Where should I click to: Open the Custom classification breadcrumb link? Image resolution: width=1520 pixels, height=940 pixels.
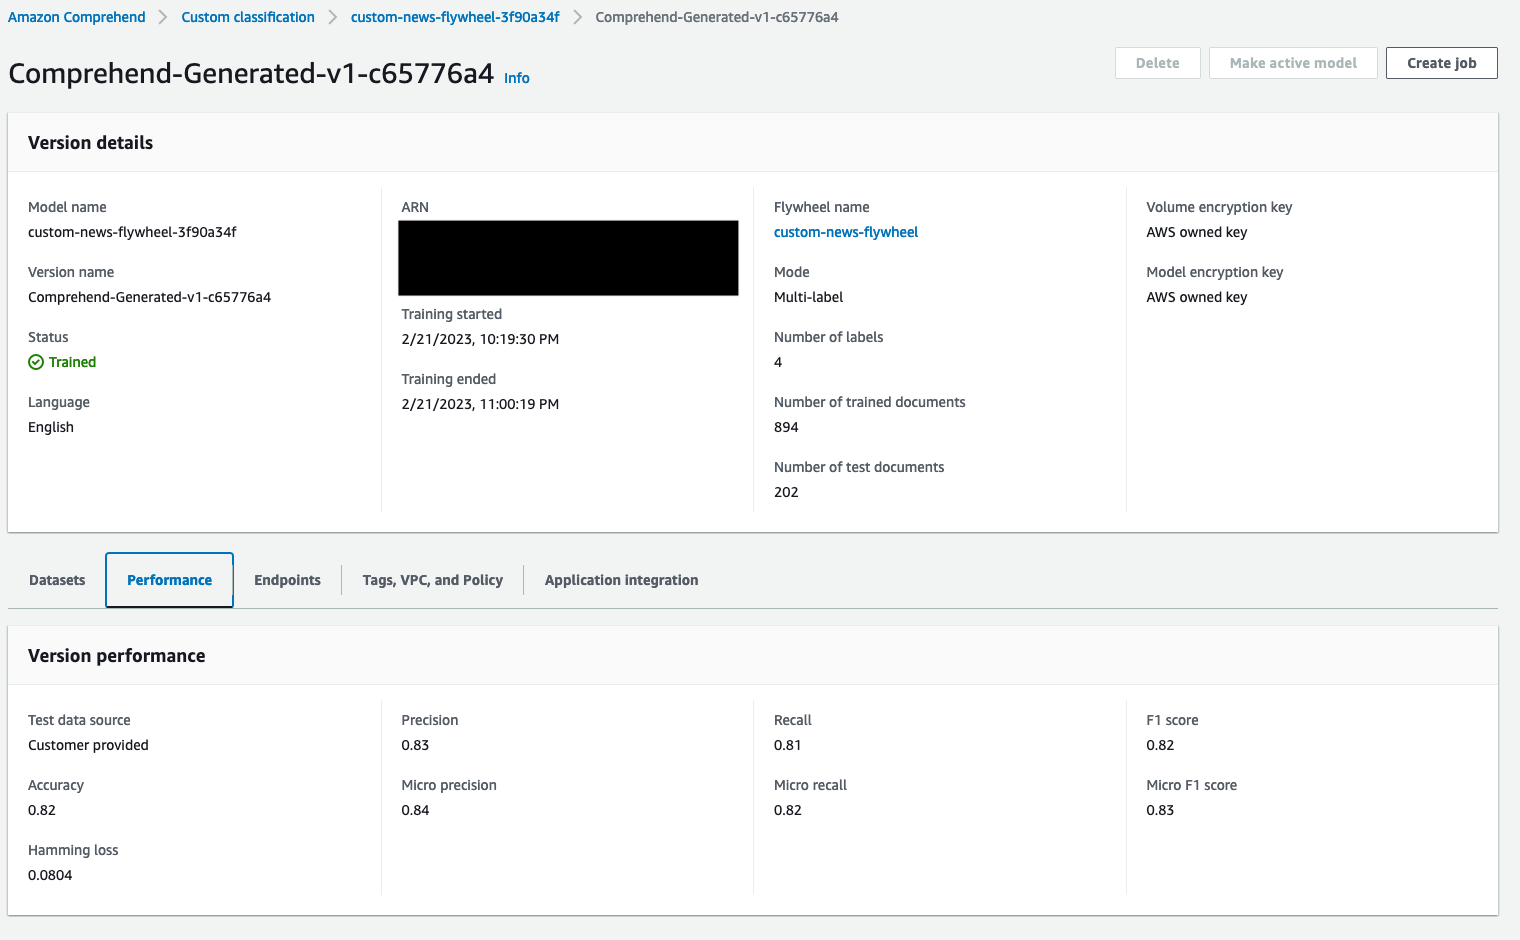click(247, 17)
